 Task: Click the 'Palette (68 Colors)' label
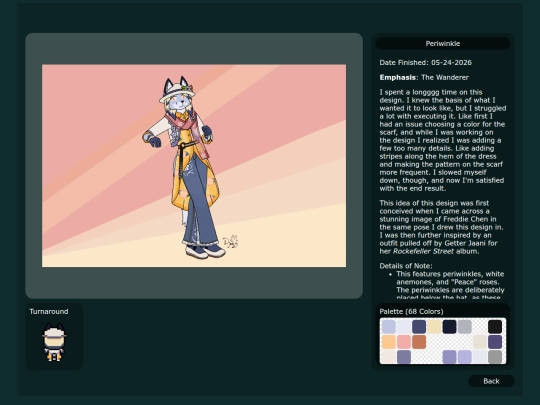(411, 311)
